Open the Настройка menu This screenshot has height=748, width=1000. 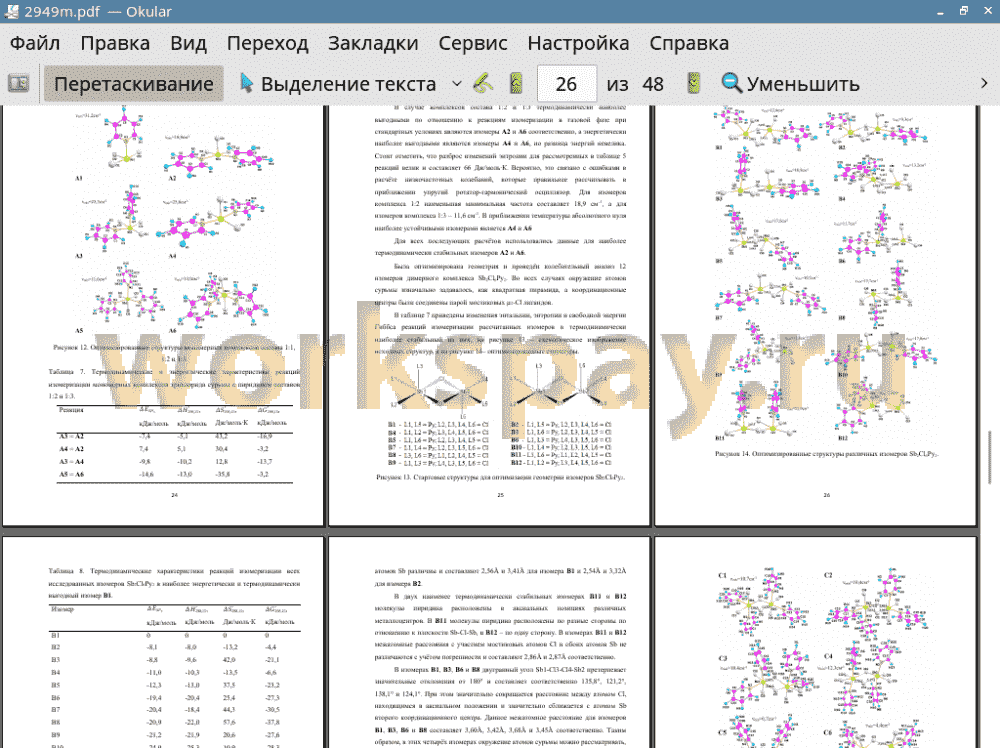[x=578, y=43]
